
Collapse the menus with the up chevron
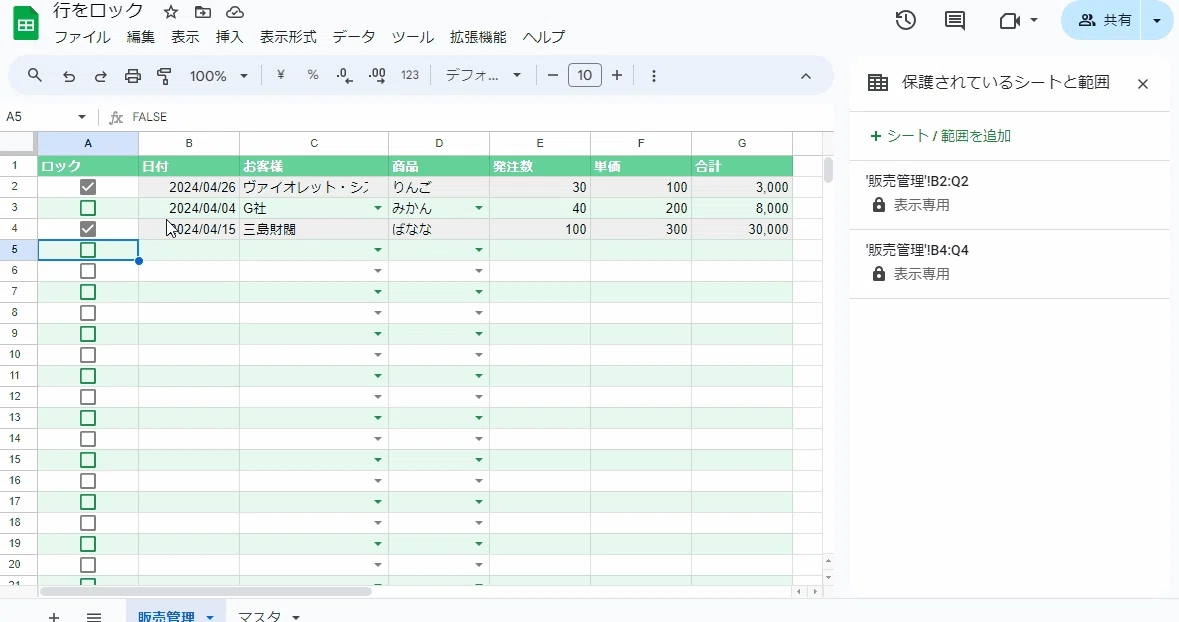click(x=805, y=76)
